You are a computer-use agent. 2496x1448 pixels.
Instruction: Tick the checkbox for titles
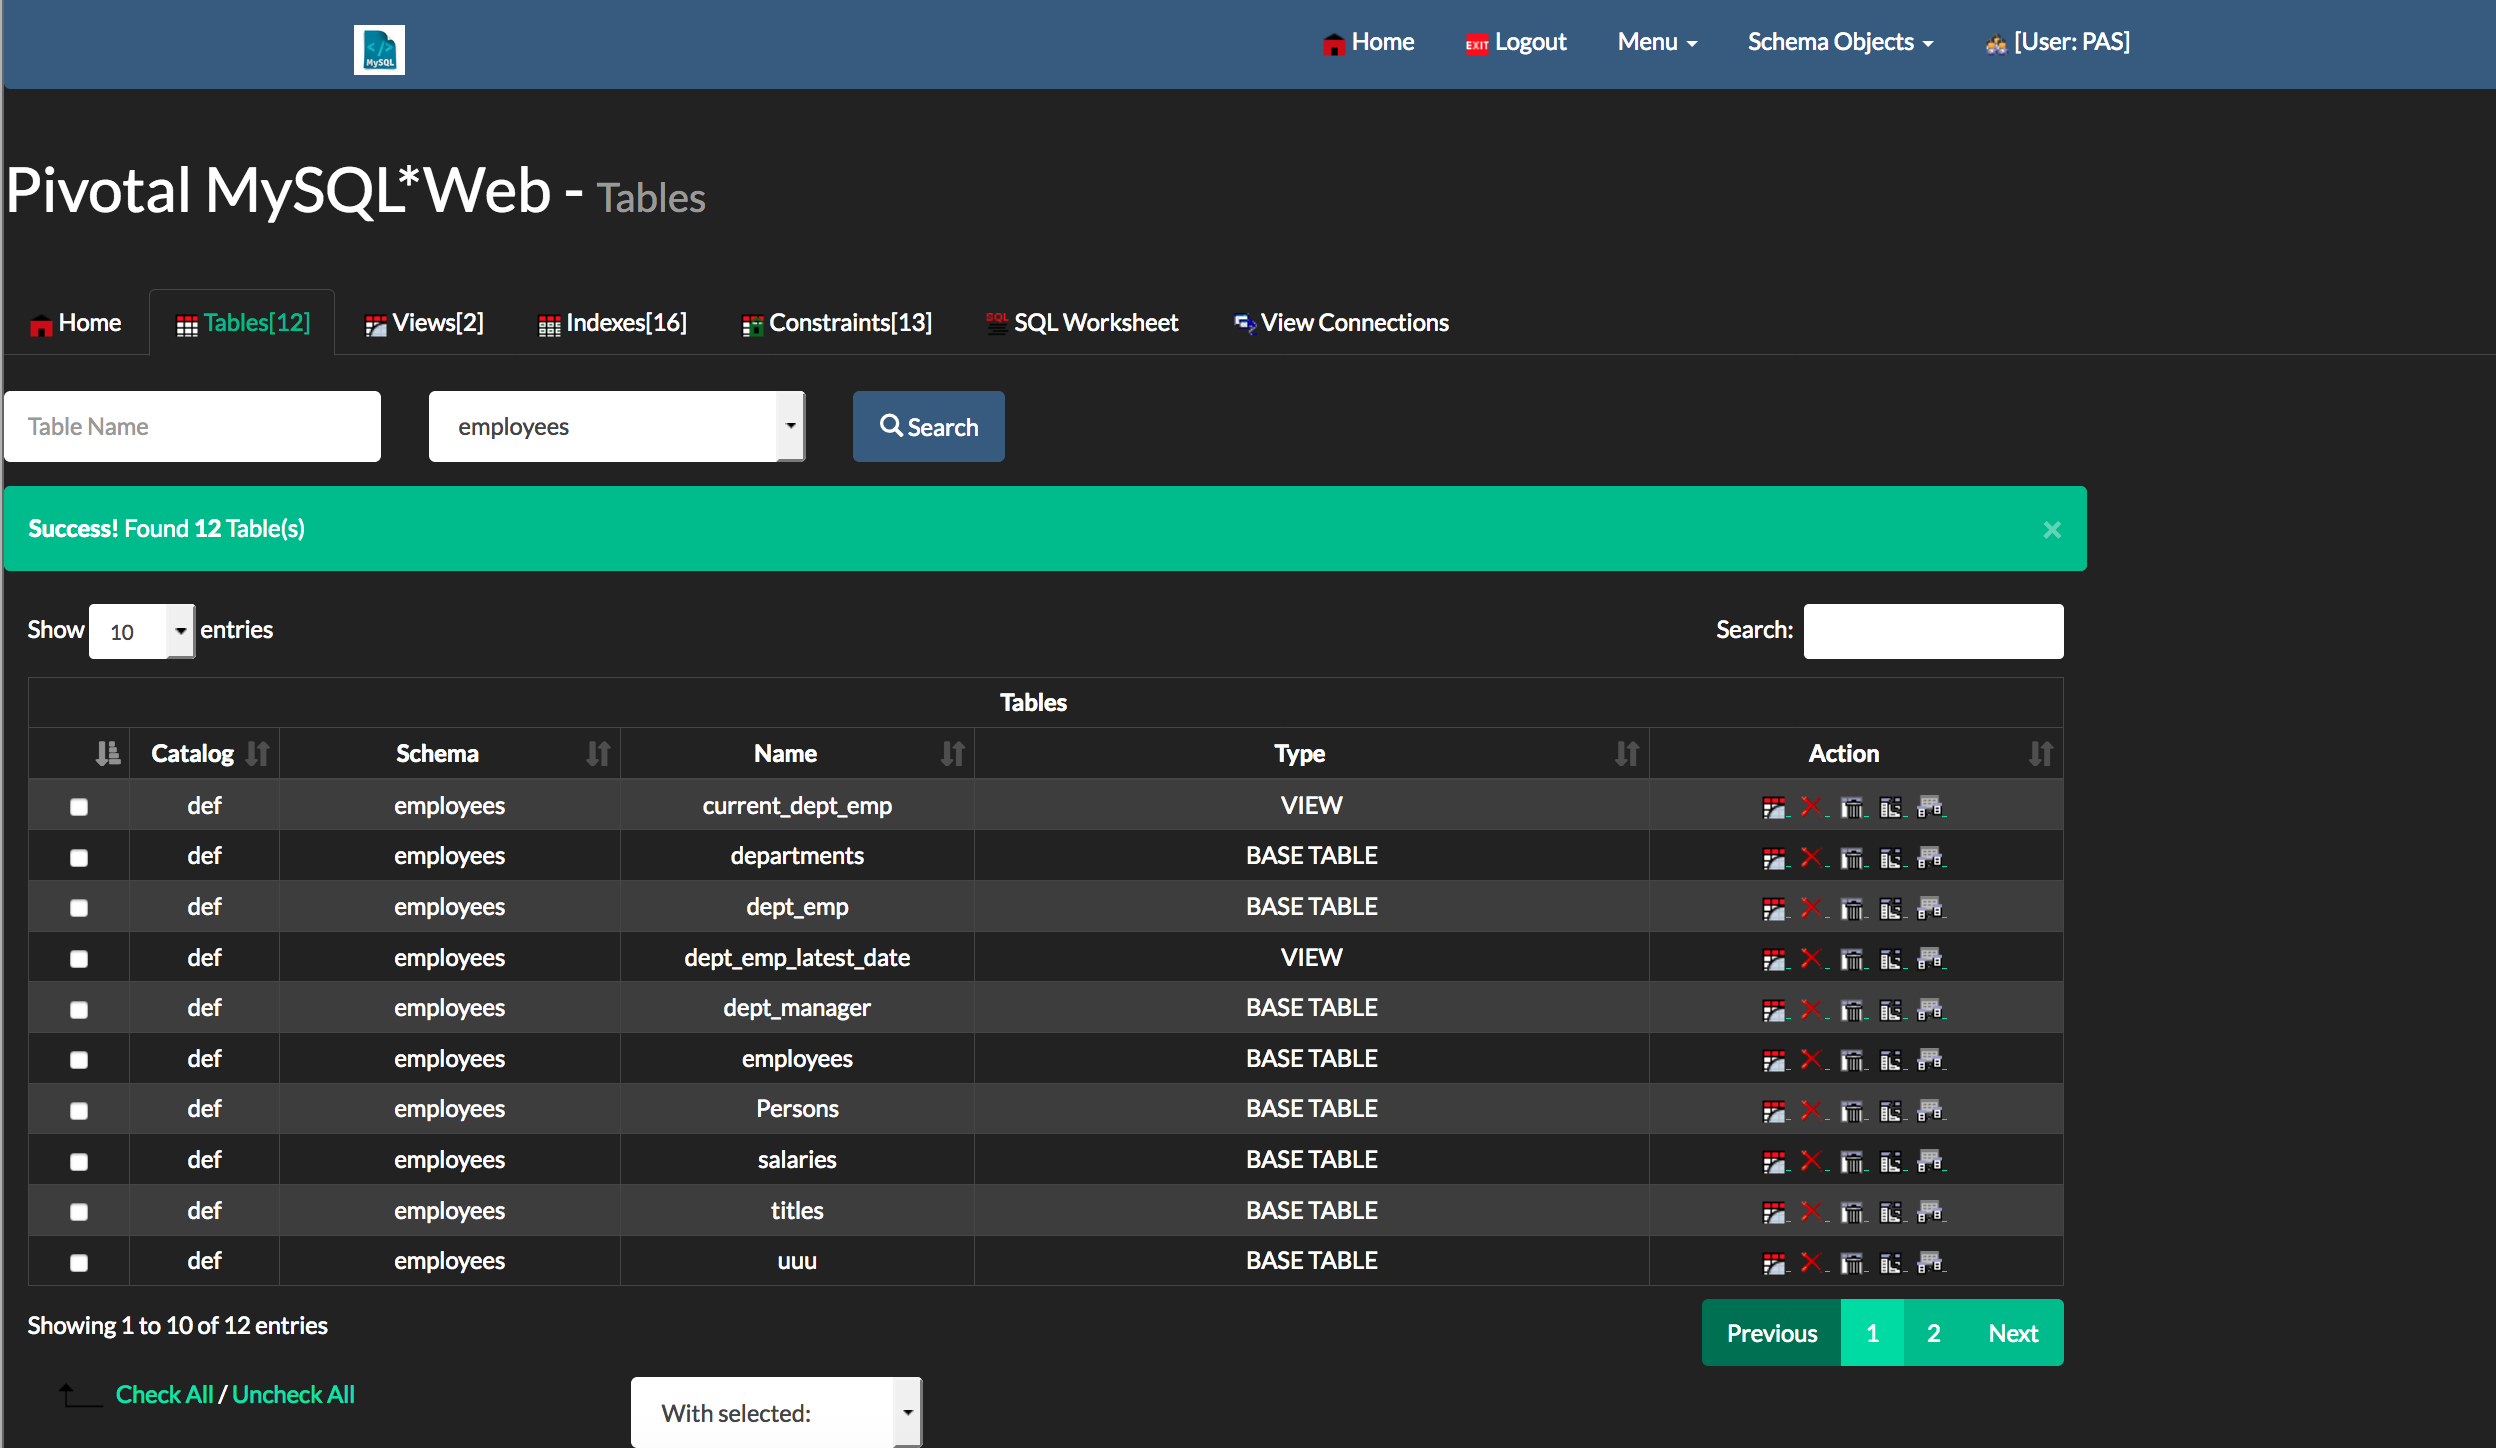click(79, 1212)
